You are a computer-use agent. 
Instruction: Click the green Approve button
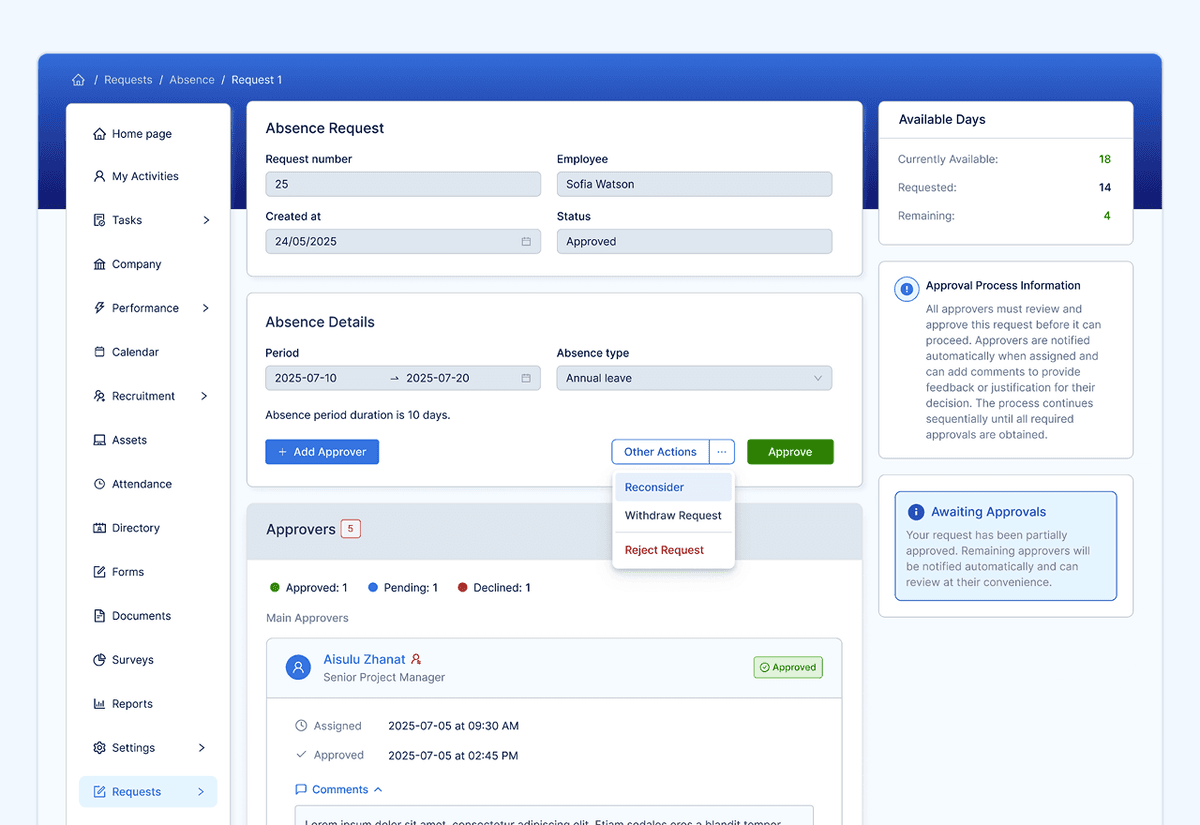[790, 452]
